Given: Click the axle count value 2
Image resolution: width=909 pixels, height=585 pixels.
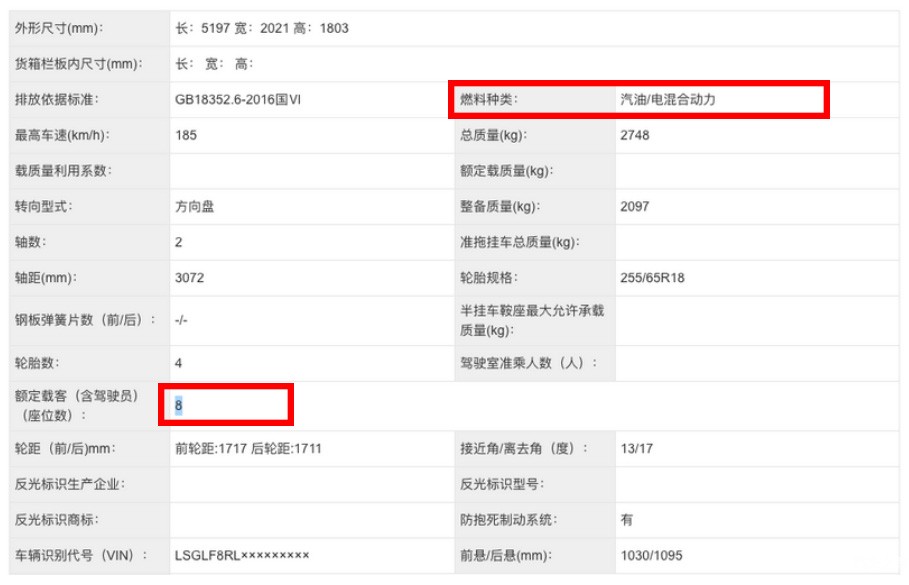Looking at the screenshot, I should click(179, 242).
